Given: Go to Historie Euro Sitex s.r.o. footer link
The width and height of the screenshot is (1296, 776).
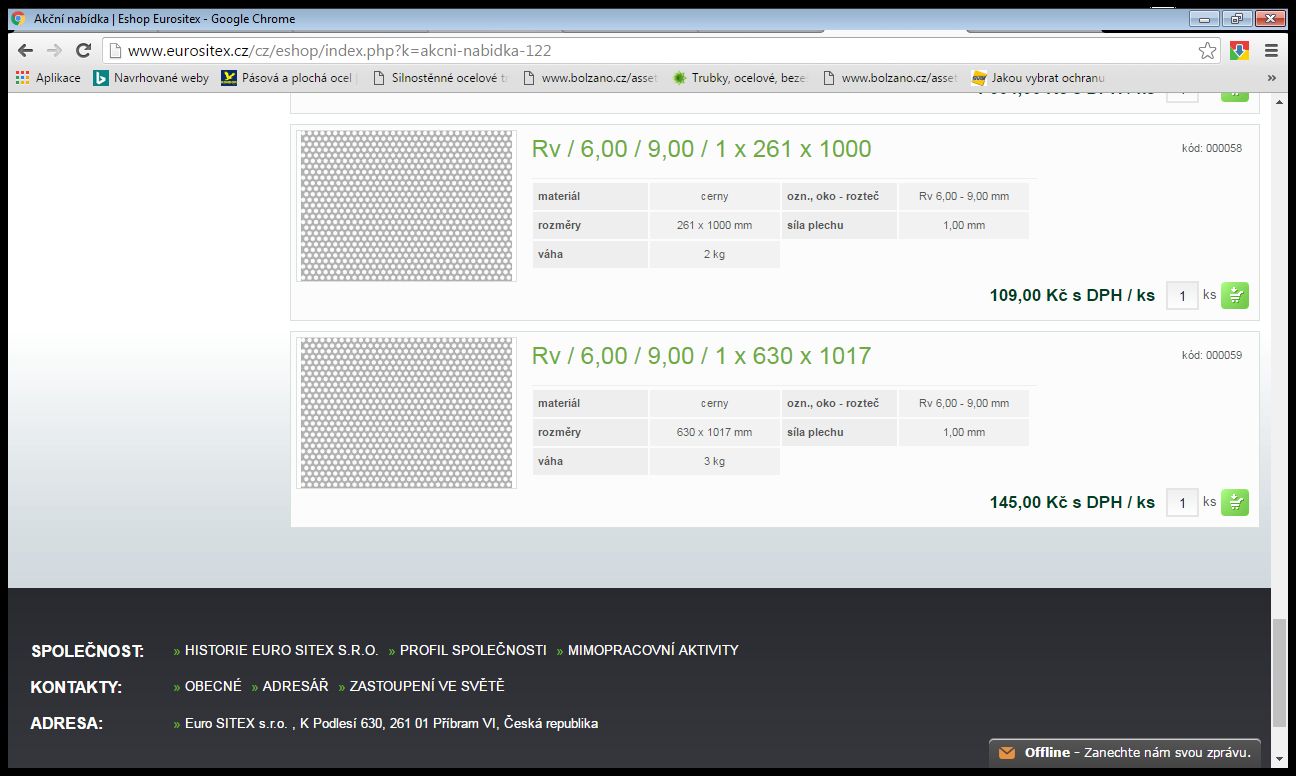Looking at the screenshot, I should [x=281, y=650].
